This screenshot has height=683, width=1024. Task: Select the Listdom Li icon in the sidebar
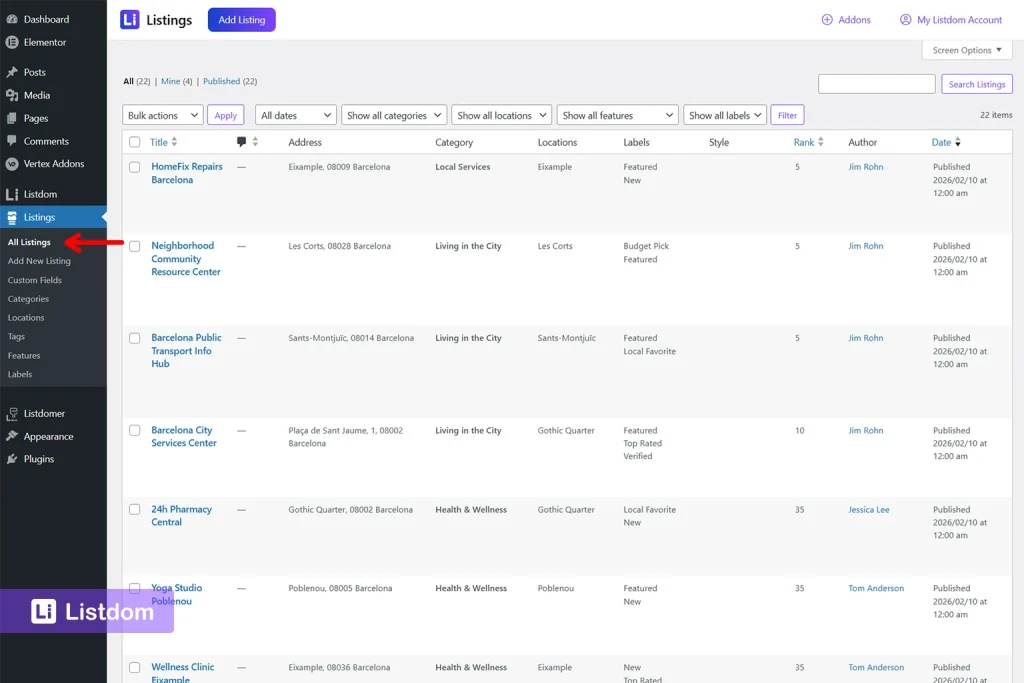(x=12, y=194)
